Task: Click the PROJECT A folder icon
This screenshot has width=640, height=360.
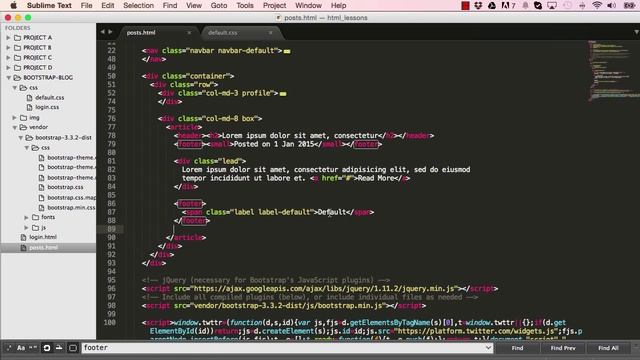Action: click(x=18, y=38)
